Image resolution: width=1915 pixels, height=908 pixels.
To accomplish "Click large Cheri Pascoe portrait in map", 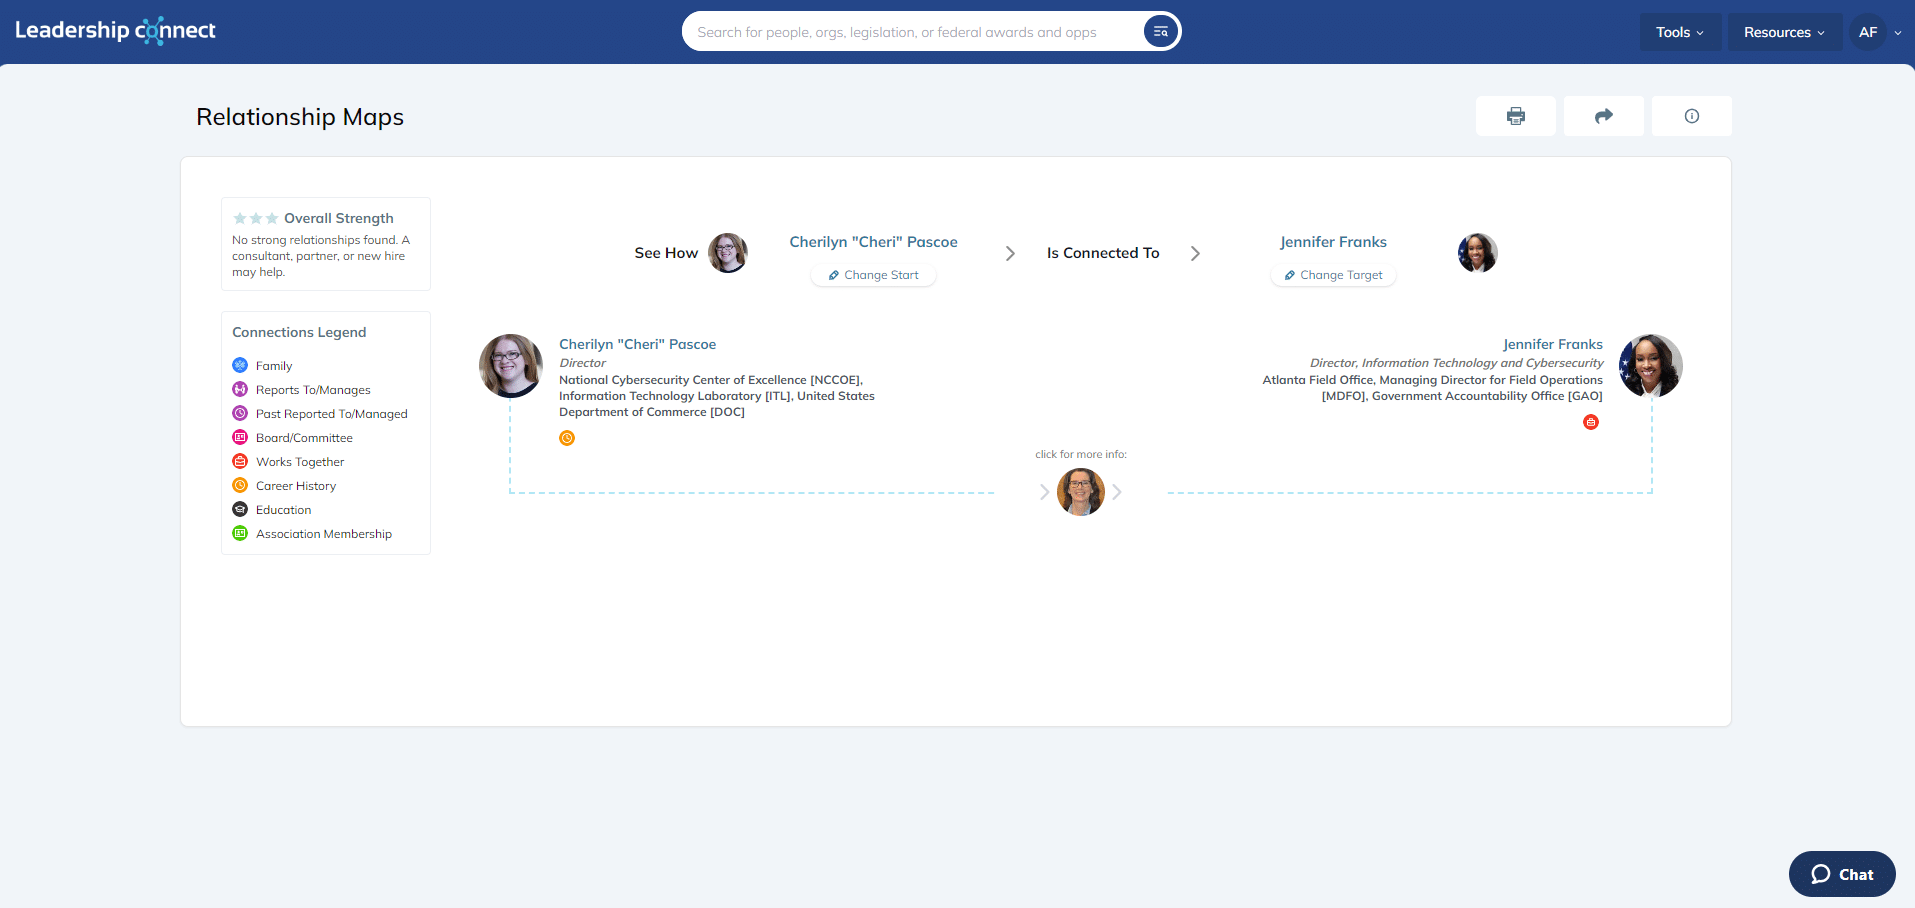I will 511,366.
